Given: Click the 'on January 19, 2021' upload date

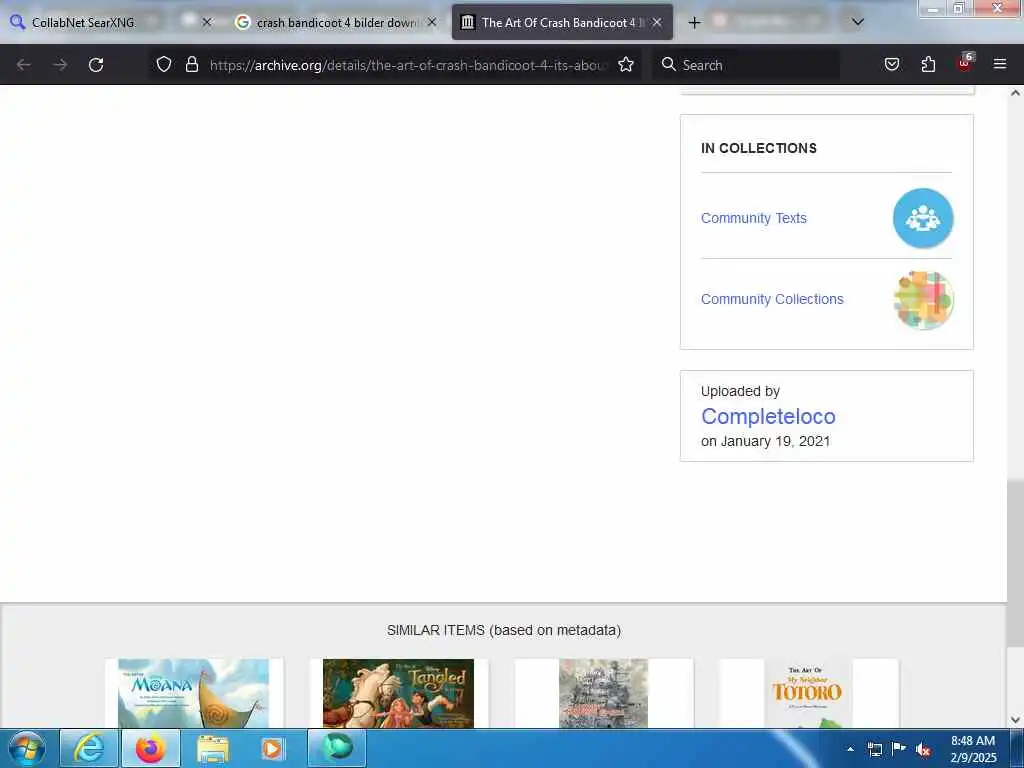Looking at the screenshot, I should point(765,441).
